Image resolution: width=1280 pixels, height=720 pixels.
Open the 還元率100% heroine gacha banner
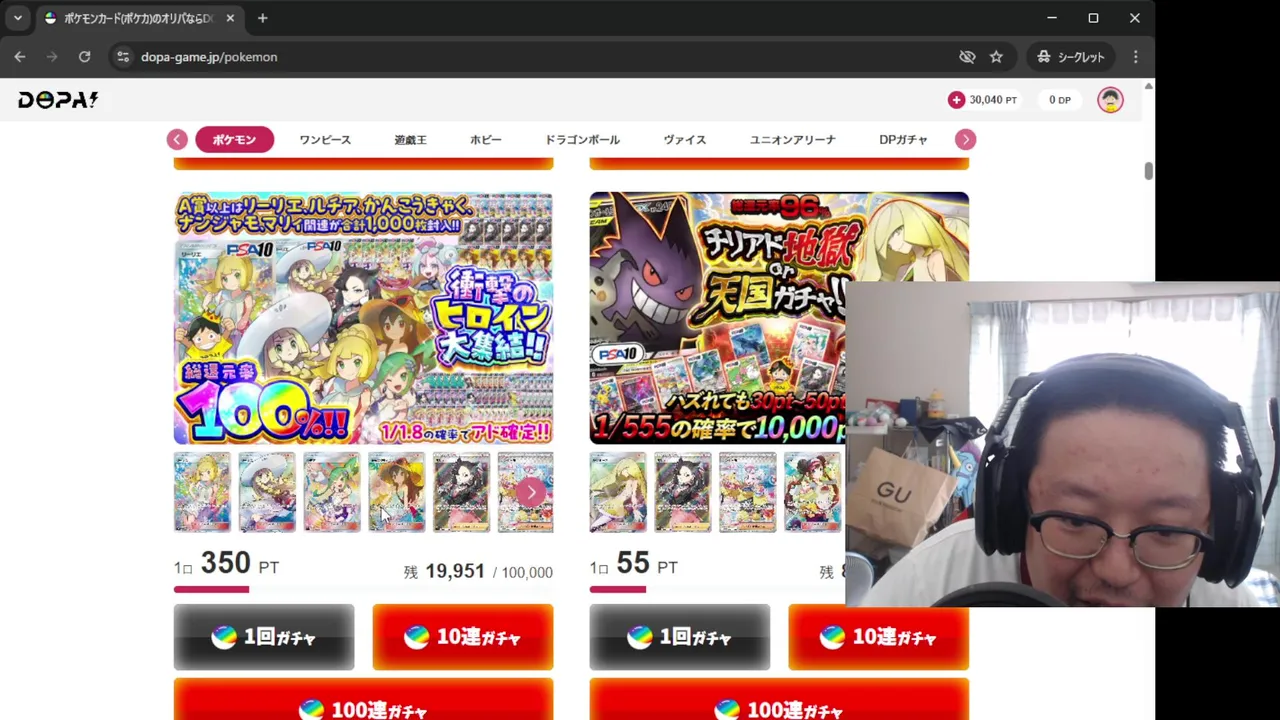tap(363, 318)
